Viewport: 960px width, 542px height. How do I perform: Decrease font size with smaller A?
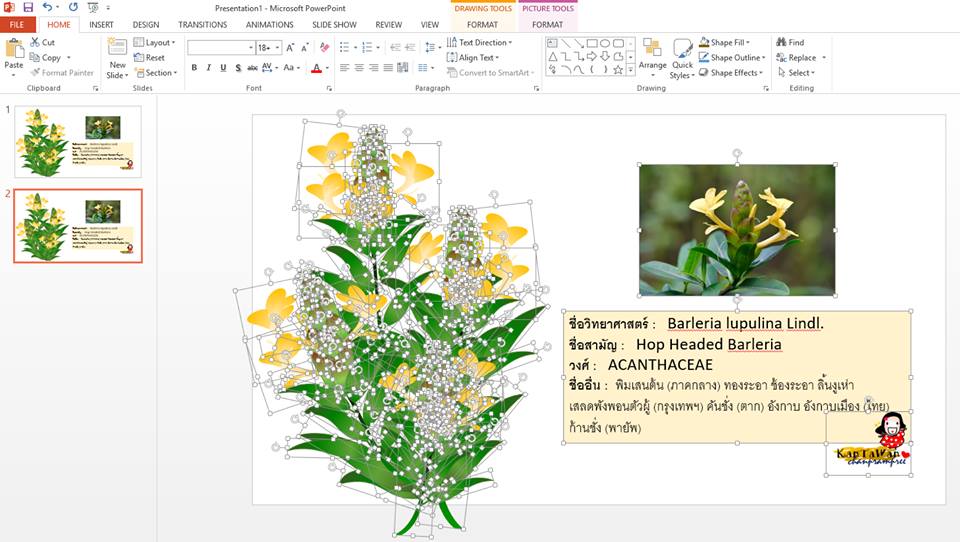304,47
